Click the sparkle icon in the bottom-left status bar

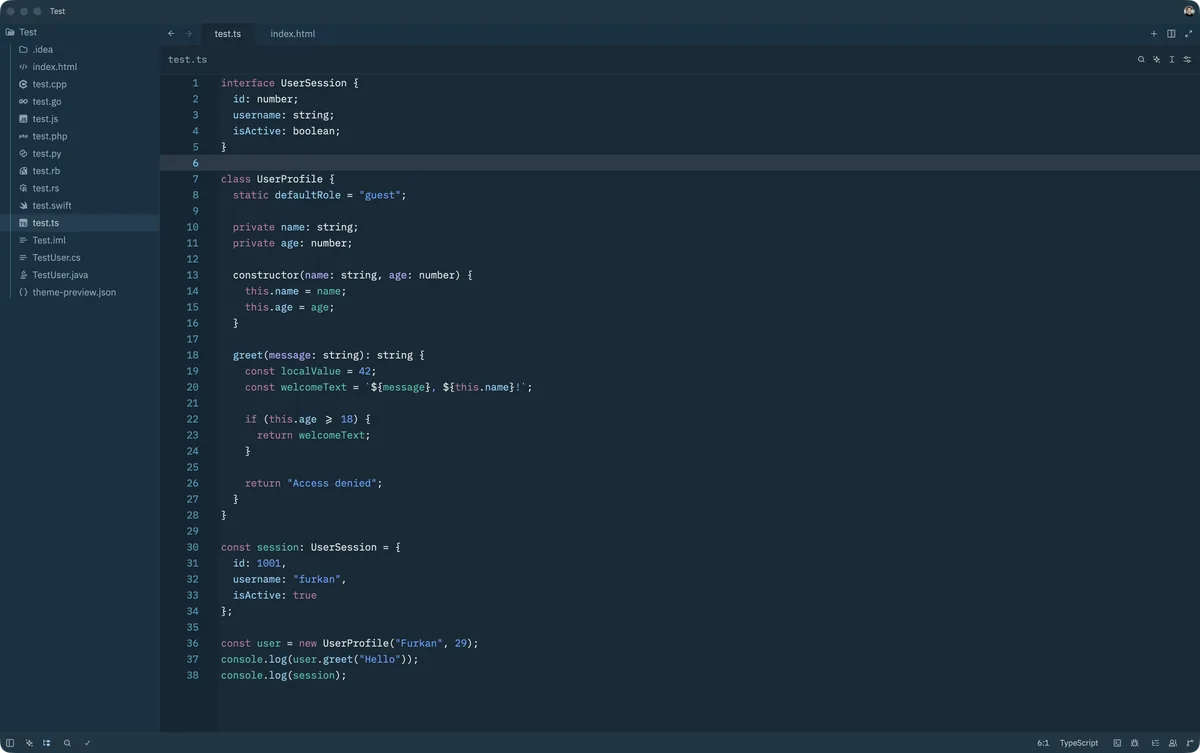tap(29, 743)
